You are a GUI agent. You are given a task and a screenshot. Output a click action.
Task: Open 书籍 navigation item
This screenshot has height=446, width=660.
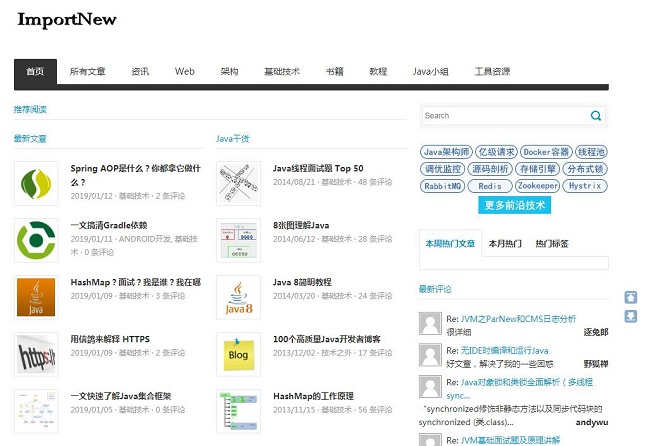click(335, 72)
